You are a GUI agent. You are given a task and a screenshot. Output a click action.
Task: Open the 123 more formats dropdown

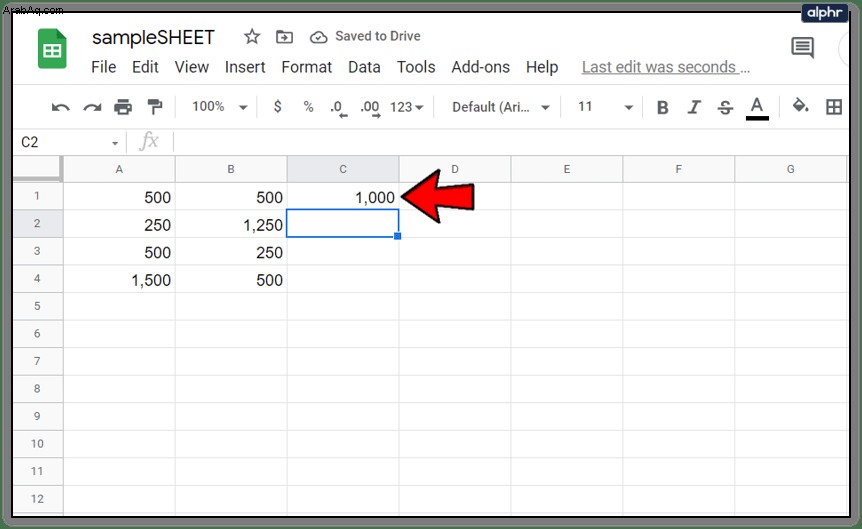click(406, 107)
